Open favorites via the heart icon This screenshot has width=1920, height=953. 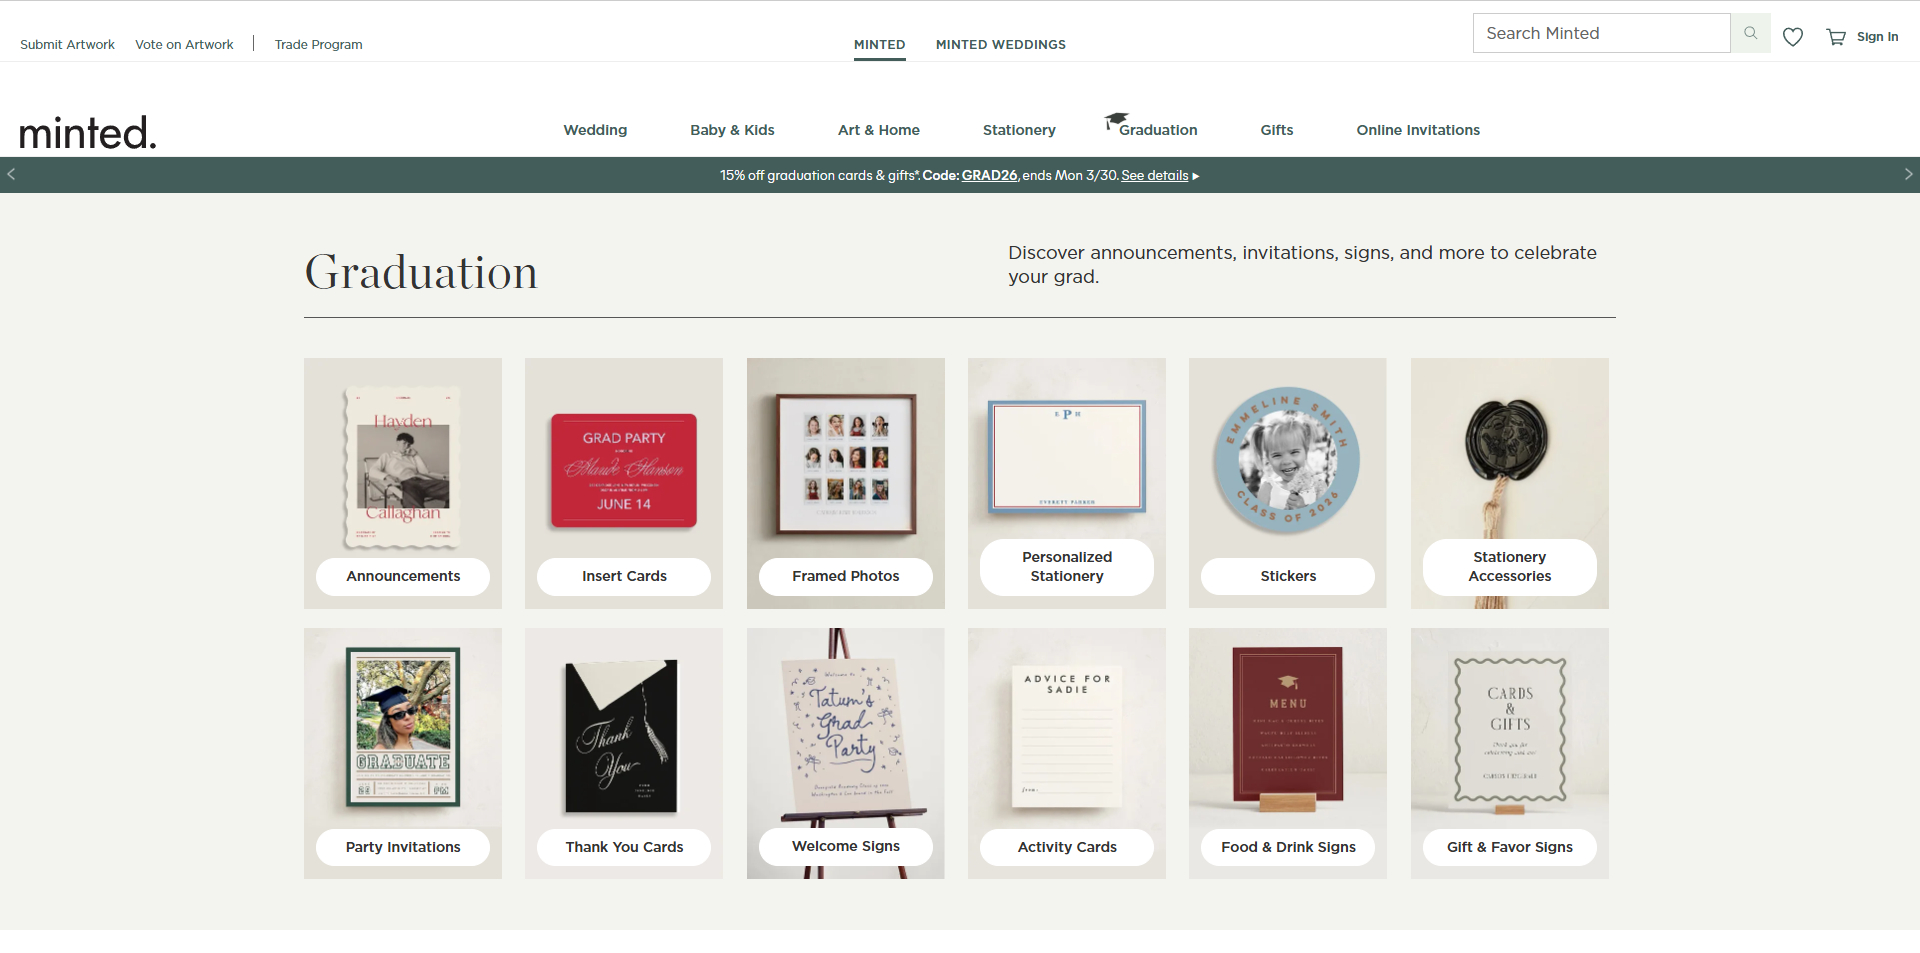pos(1793,37)
